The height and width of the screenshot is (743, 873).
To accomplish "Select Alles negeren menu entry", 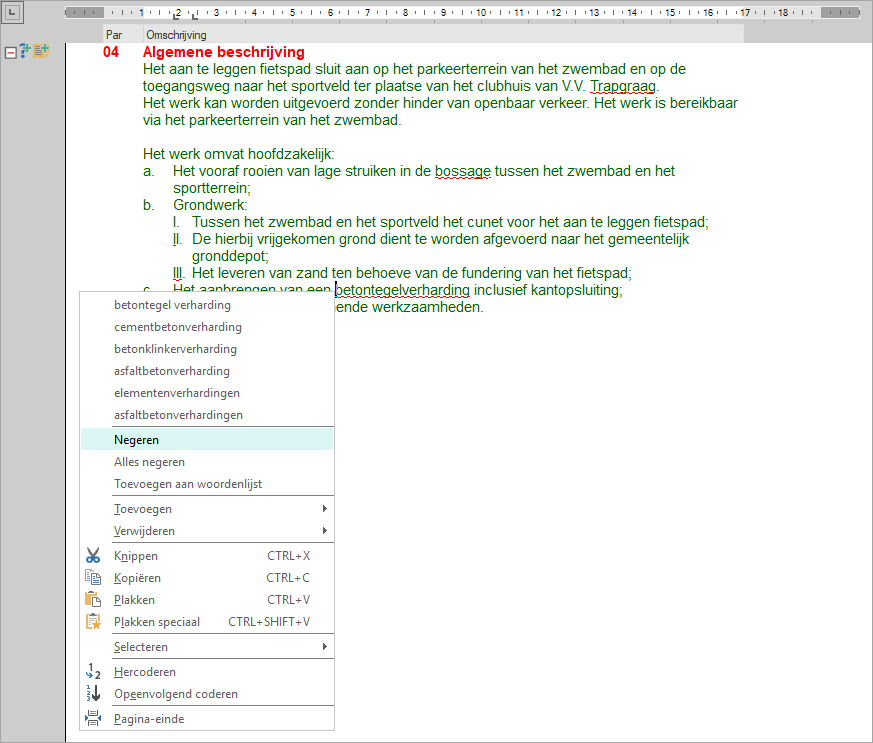I will point(207,462).
